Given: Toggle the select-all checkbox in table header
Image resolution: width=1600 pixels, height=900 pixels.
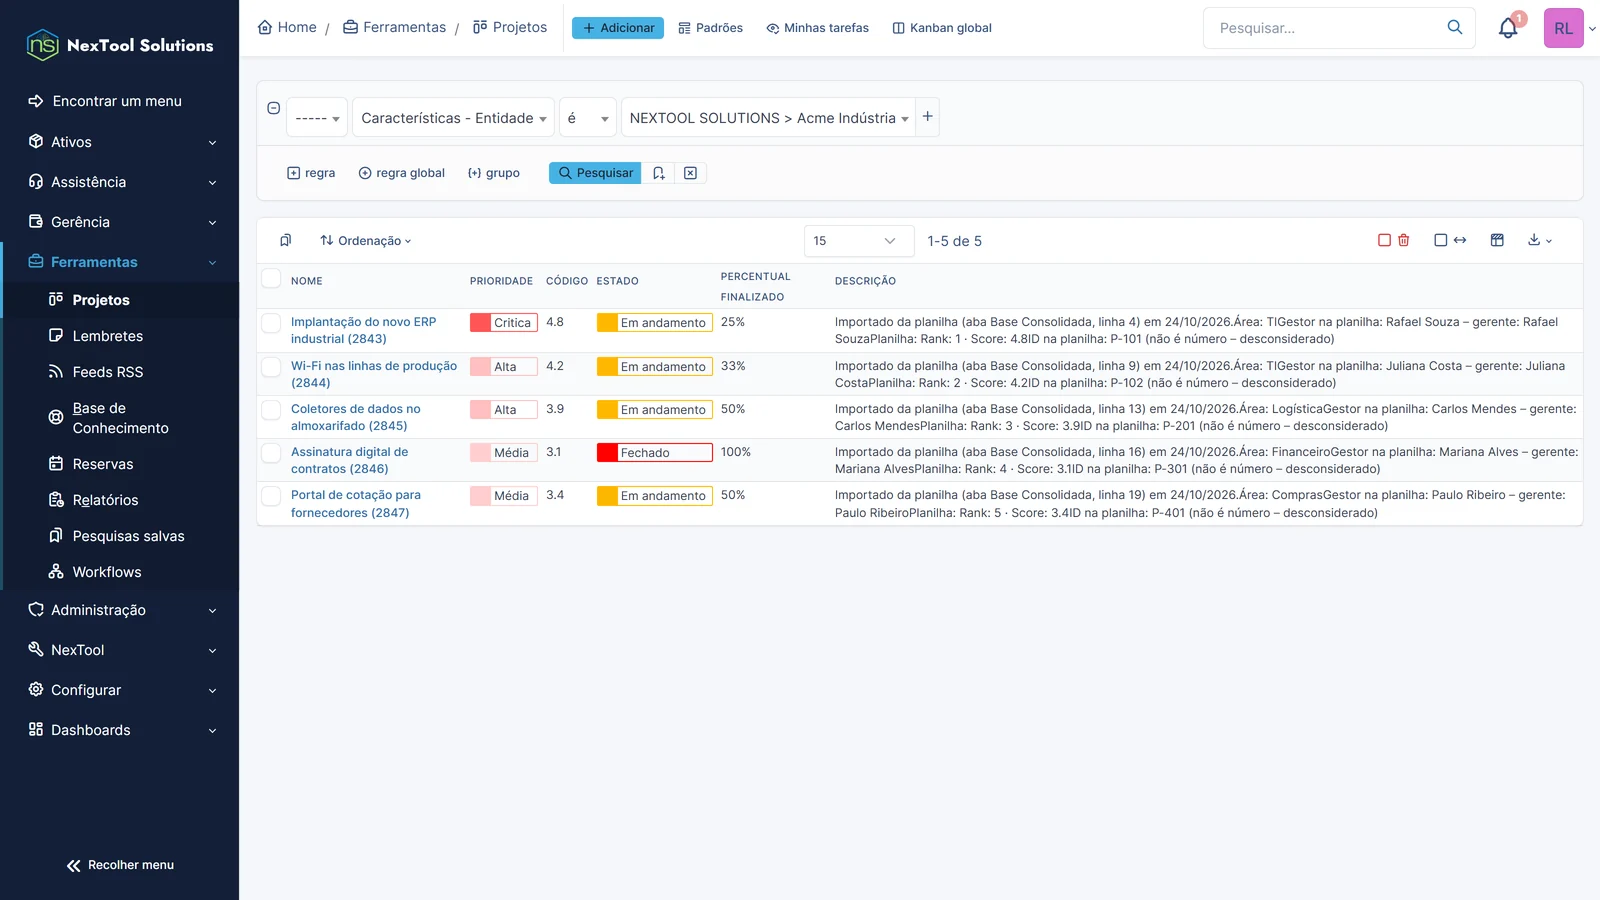Looking at the screenshot, I should (x=271, y=278).
